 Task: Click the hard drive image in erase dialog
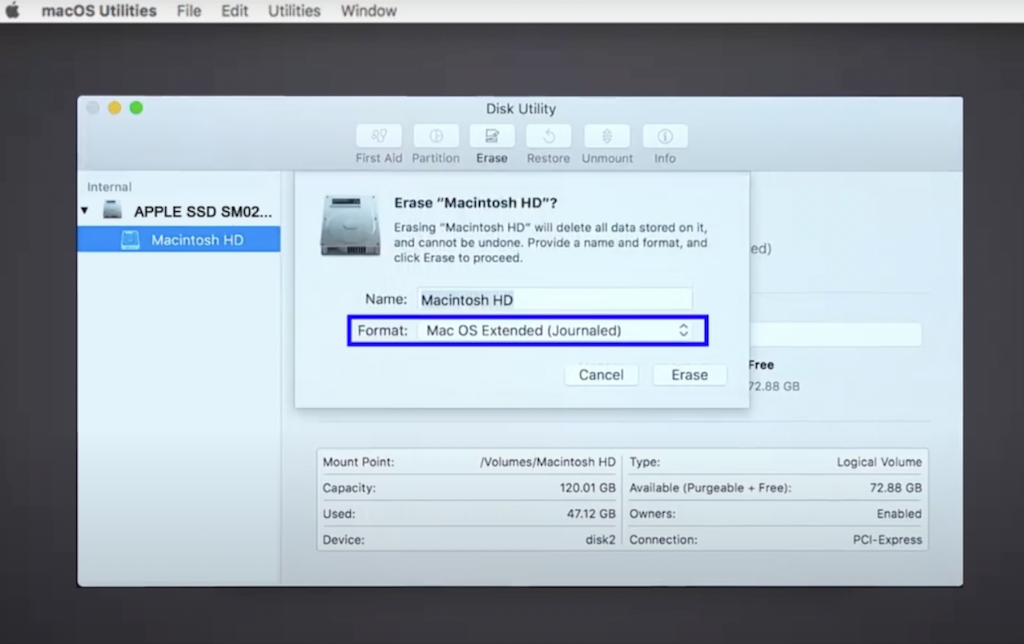click(350, 225)
